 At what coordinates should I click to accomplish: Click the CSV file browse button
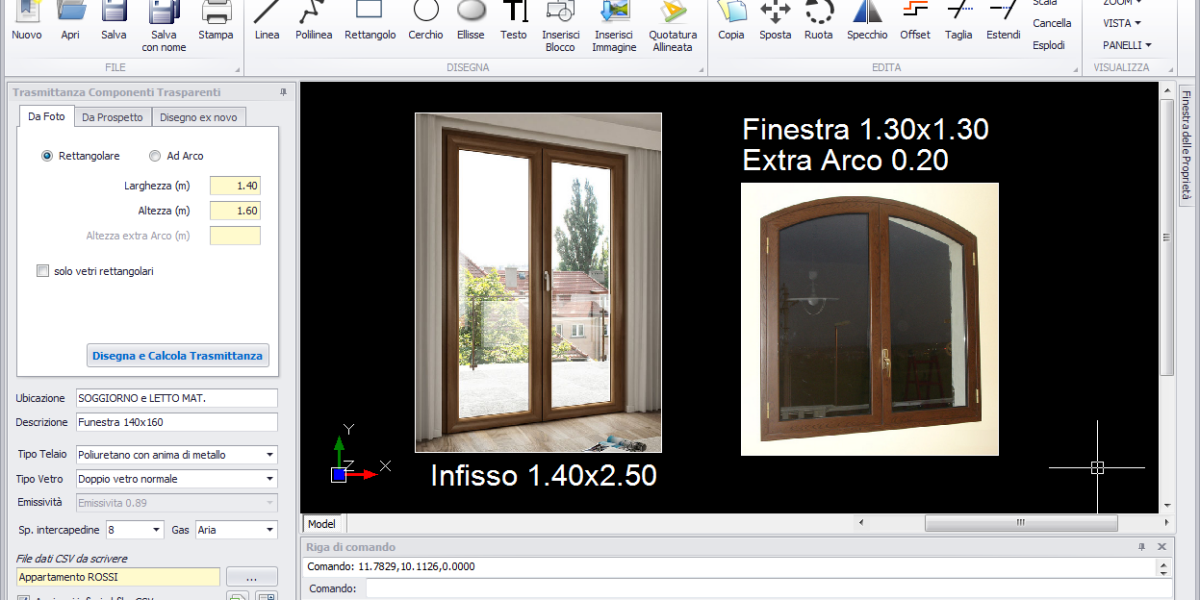coord(251,577)
